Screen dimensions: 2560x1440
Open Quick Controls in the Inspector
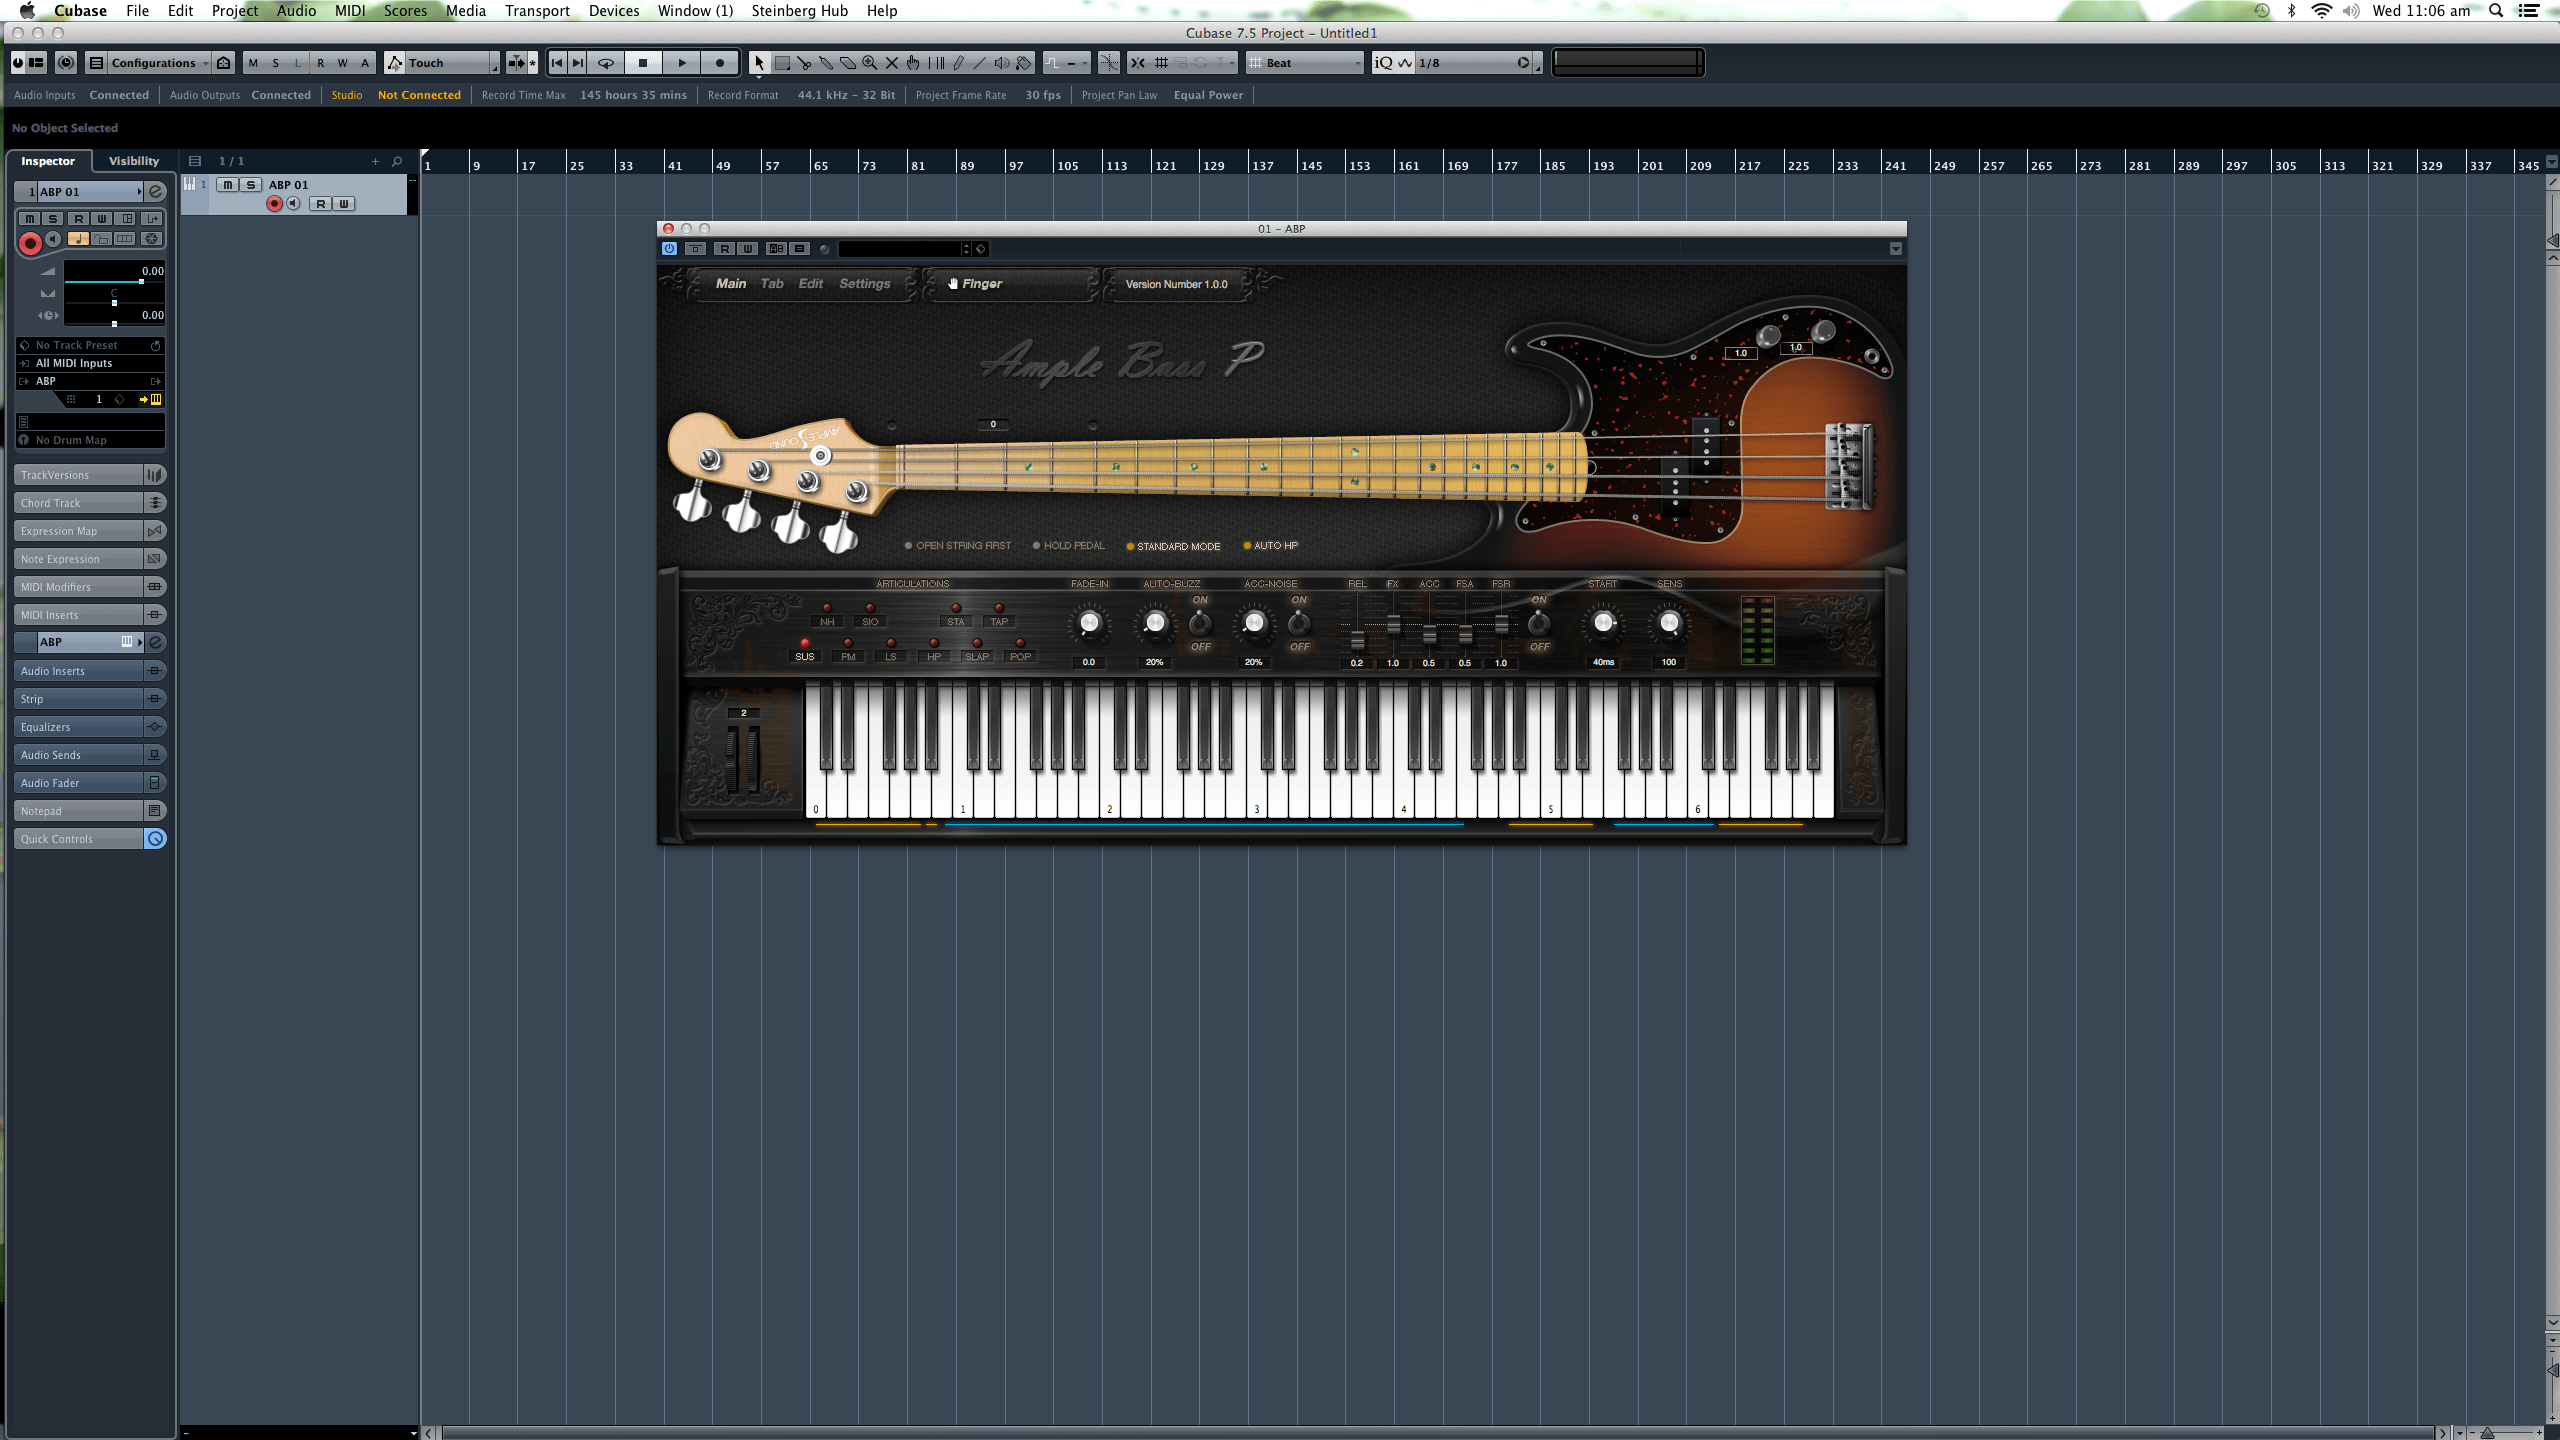(70, 838)
